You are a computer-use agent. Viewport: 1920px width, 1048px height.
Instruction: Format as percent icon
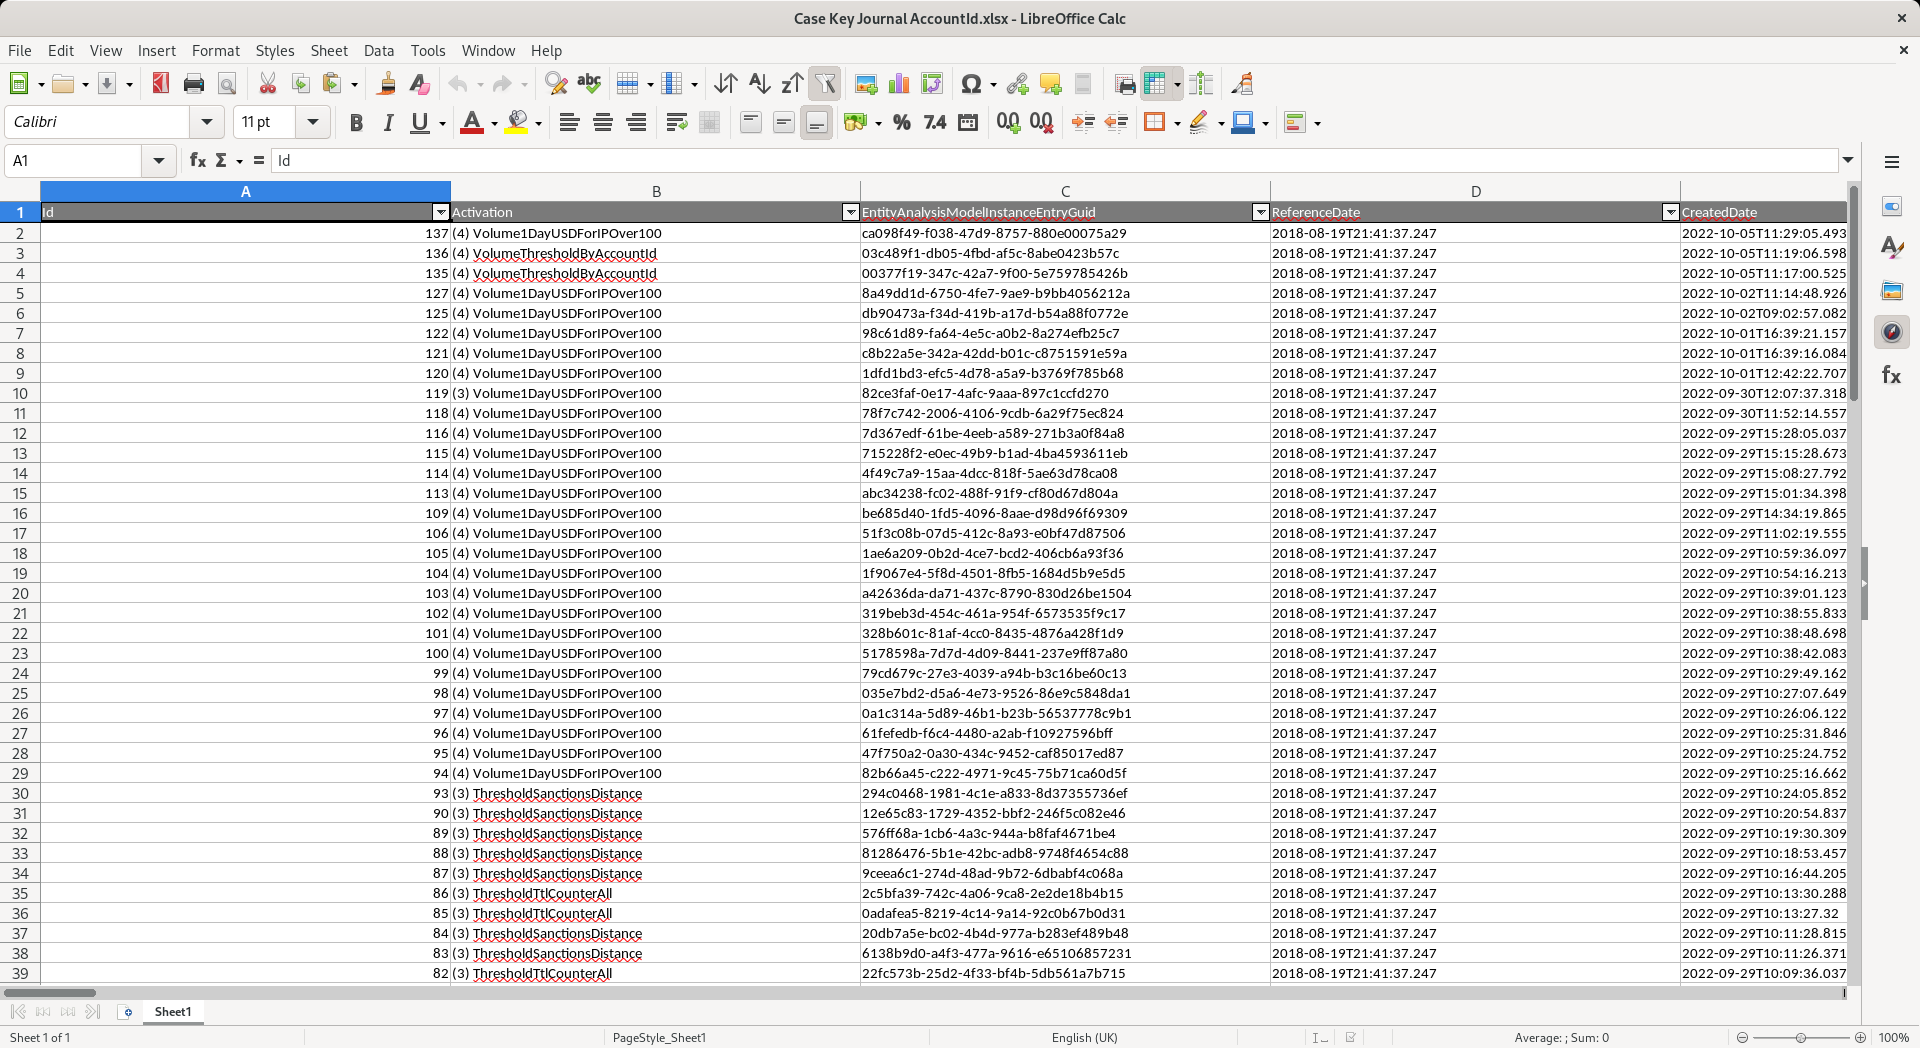click(x=902, y=122)
